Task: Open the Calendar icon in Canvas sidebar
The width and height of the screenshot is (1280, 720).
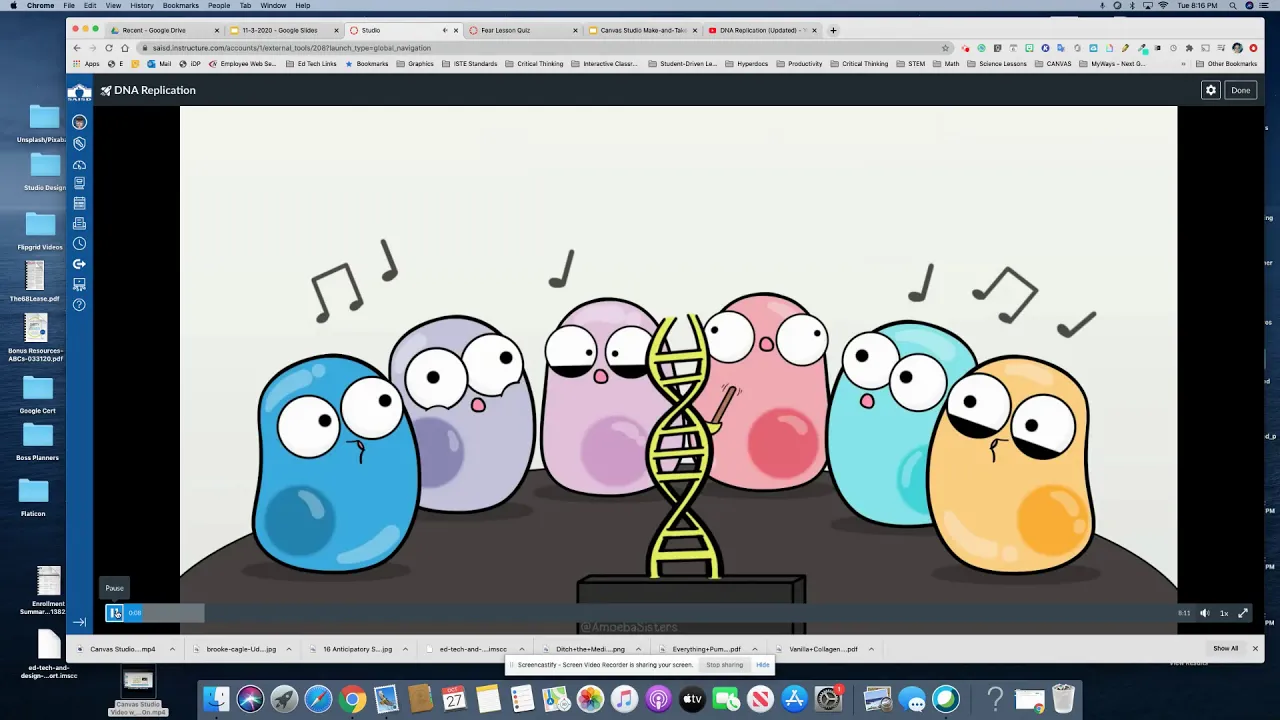Action: pos(79,203)
